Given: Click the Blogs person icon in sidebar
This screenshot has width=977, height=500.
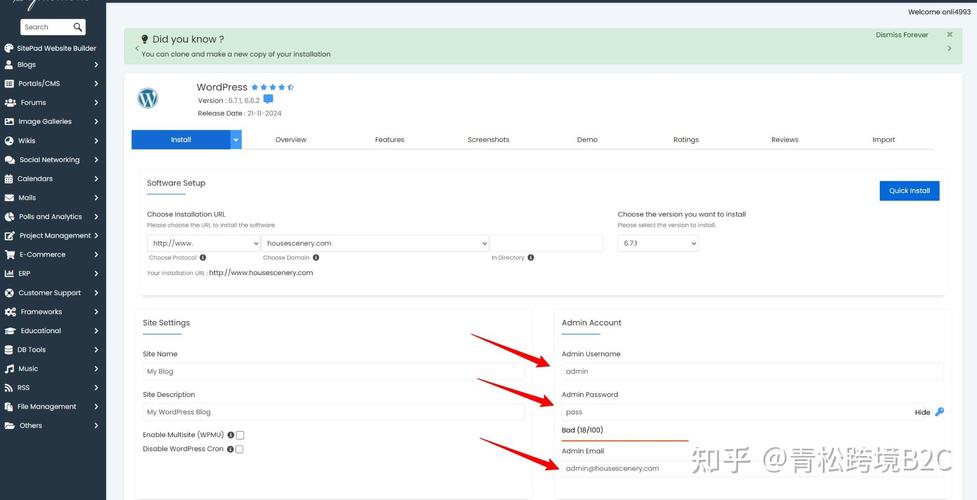Looking at the screenshot, I should tap(9, 64).
